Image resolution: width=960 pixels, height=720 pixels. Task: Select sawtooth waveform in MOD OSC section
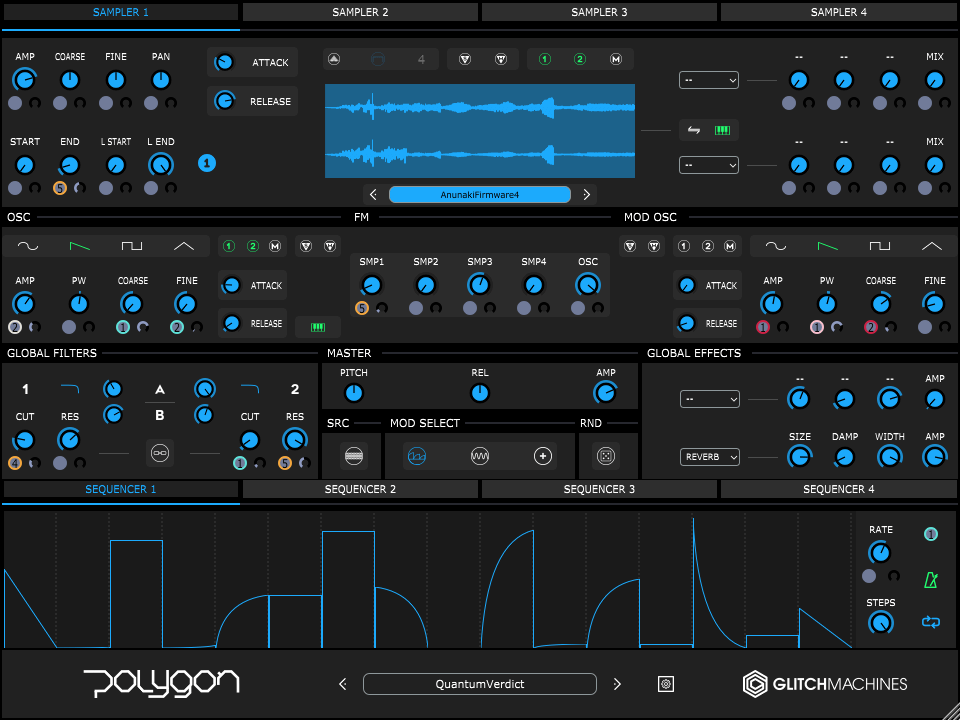tap(828, 246)
